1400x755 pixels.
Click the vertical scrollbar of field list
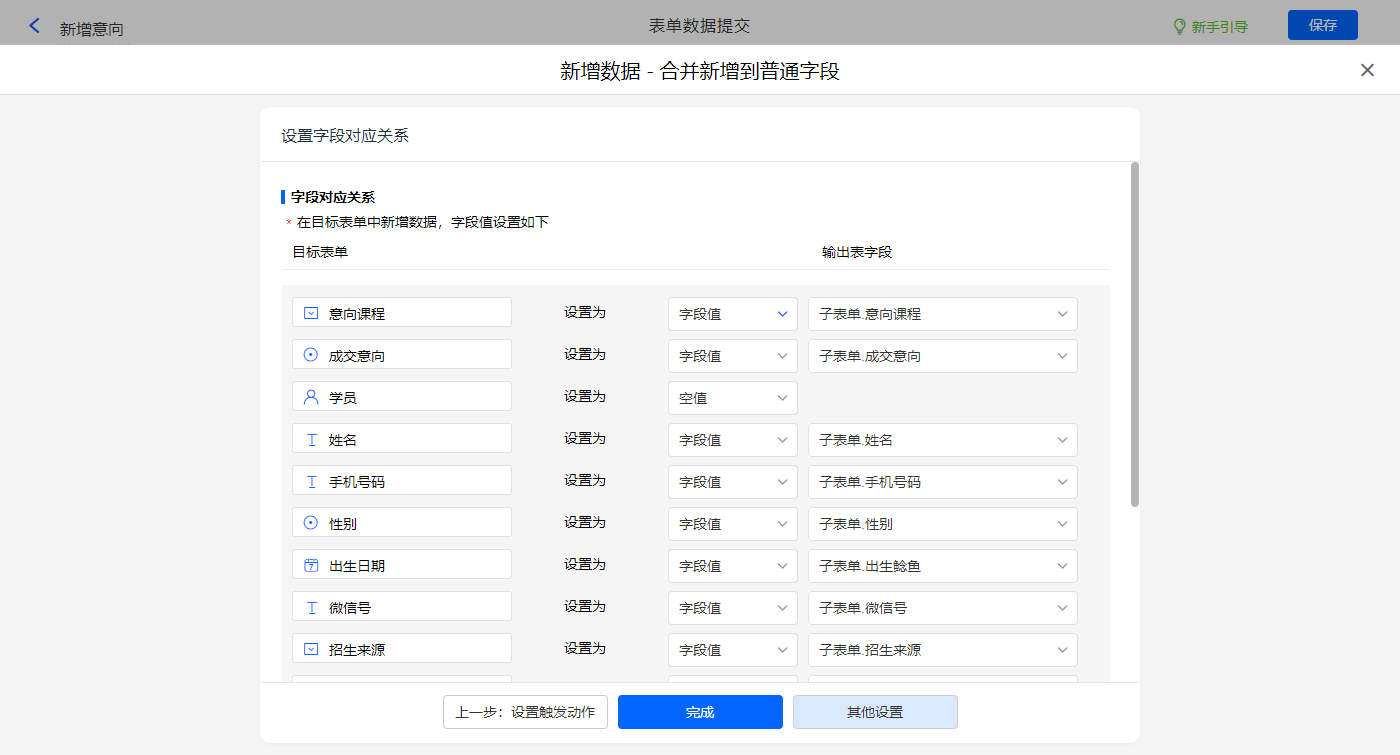click(1134, 335)
